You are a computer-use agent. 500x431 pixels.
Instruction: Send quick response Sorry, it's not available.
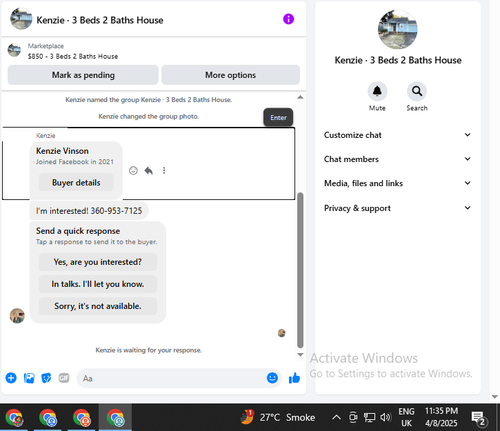click(x=98, y=306)
